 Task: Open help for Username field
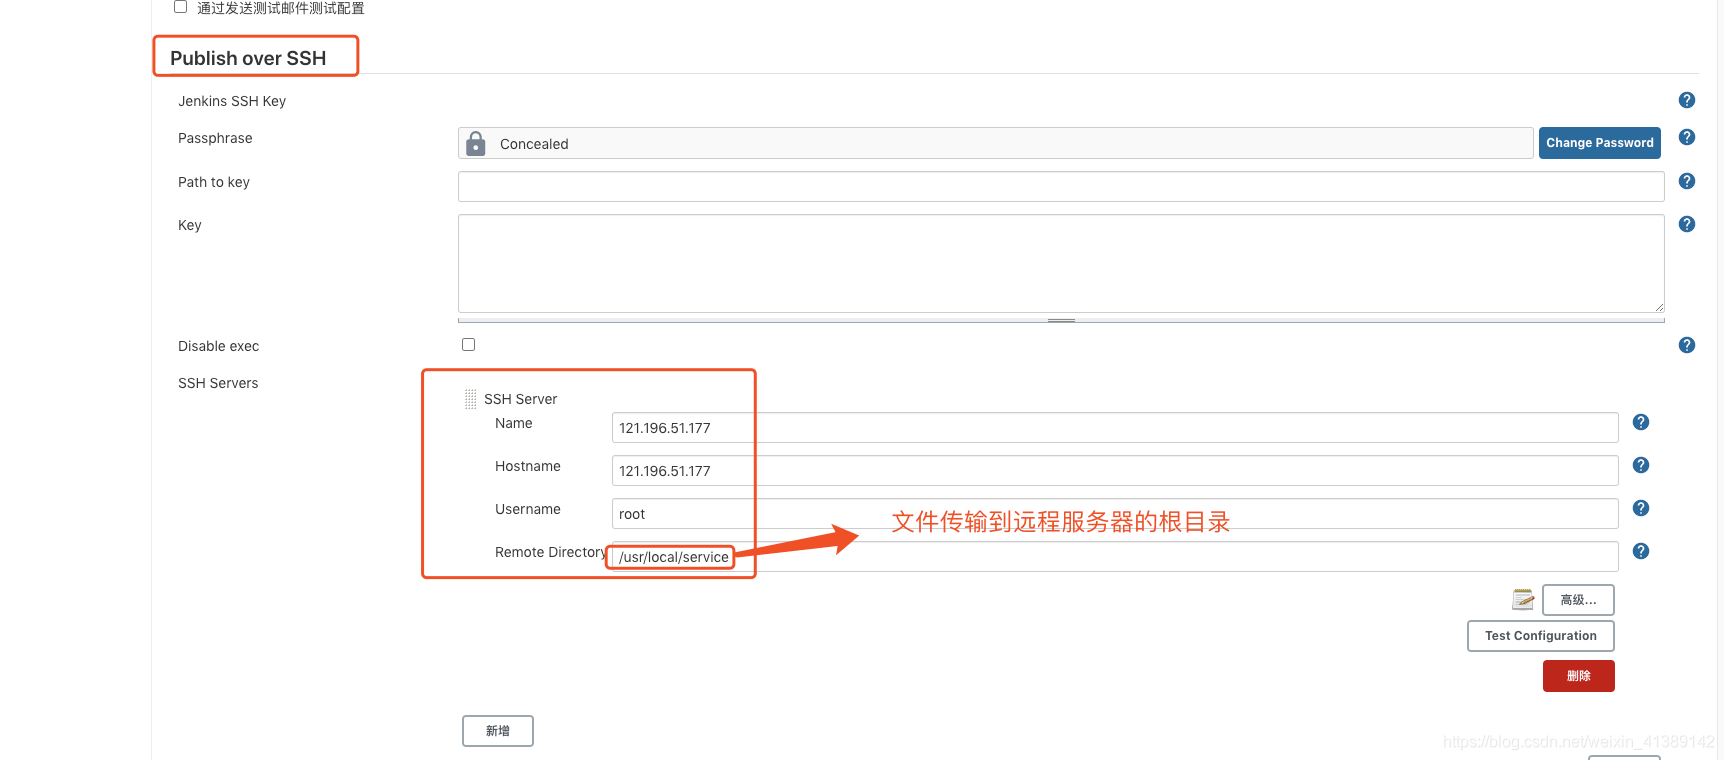click(1641, 508)
